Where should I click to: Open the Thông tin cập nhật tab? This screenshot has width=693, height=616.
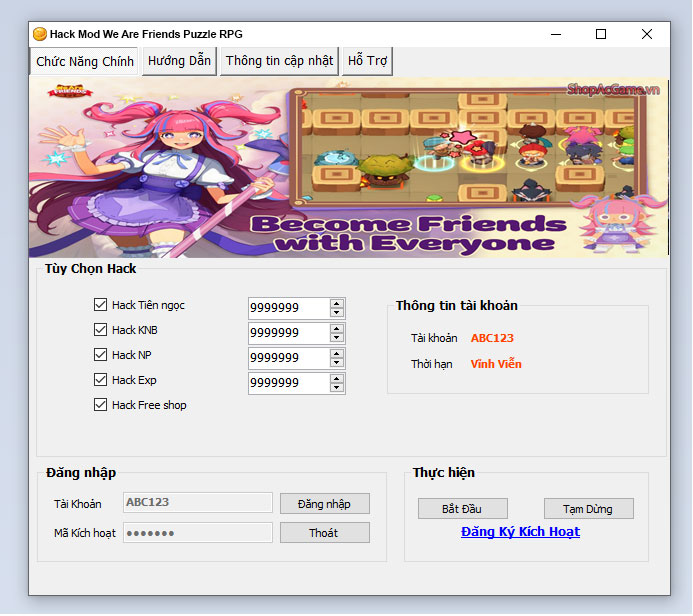pos(279,61)
